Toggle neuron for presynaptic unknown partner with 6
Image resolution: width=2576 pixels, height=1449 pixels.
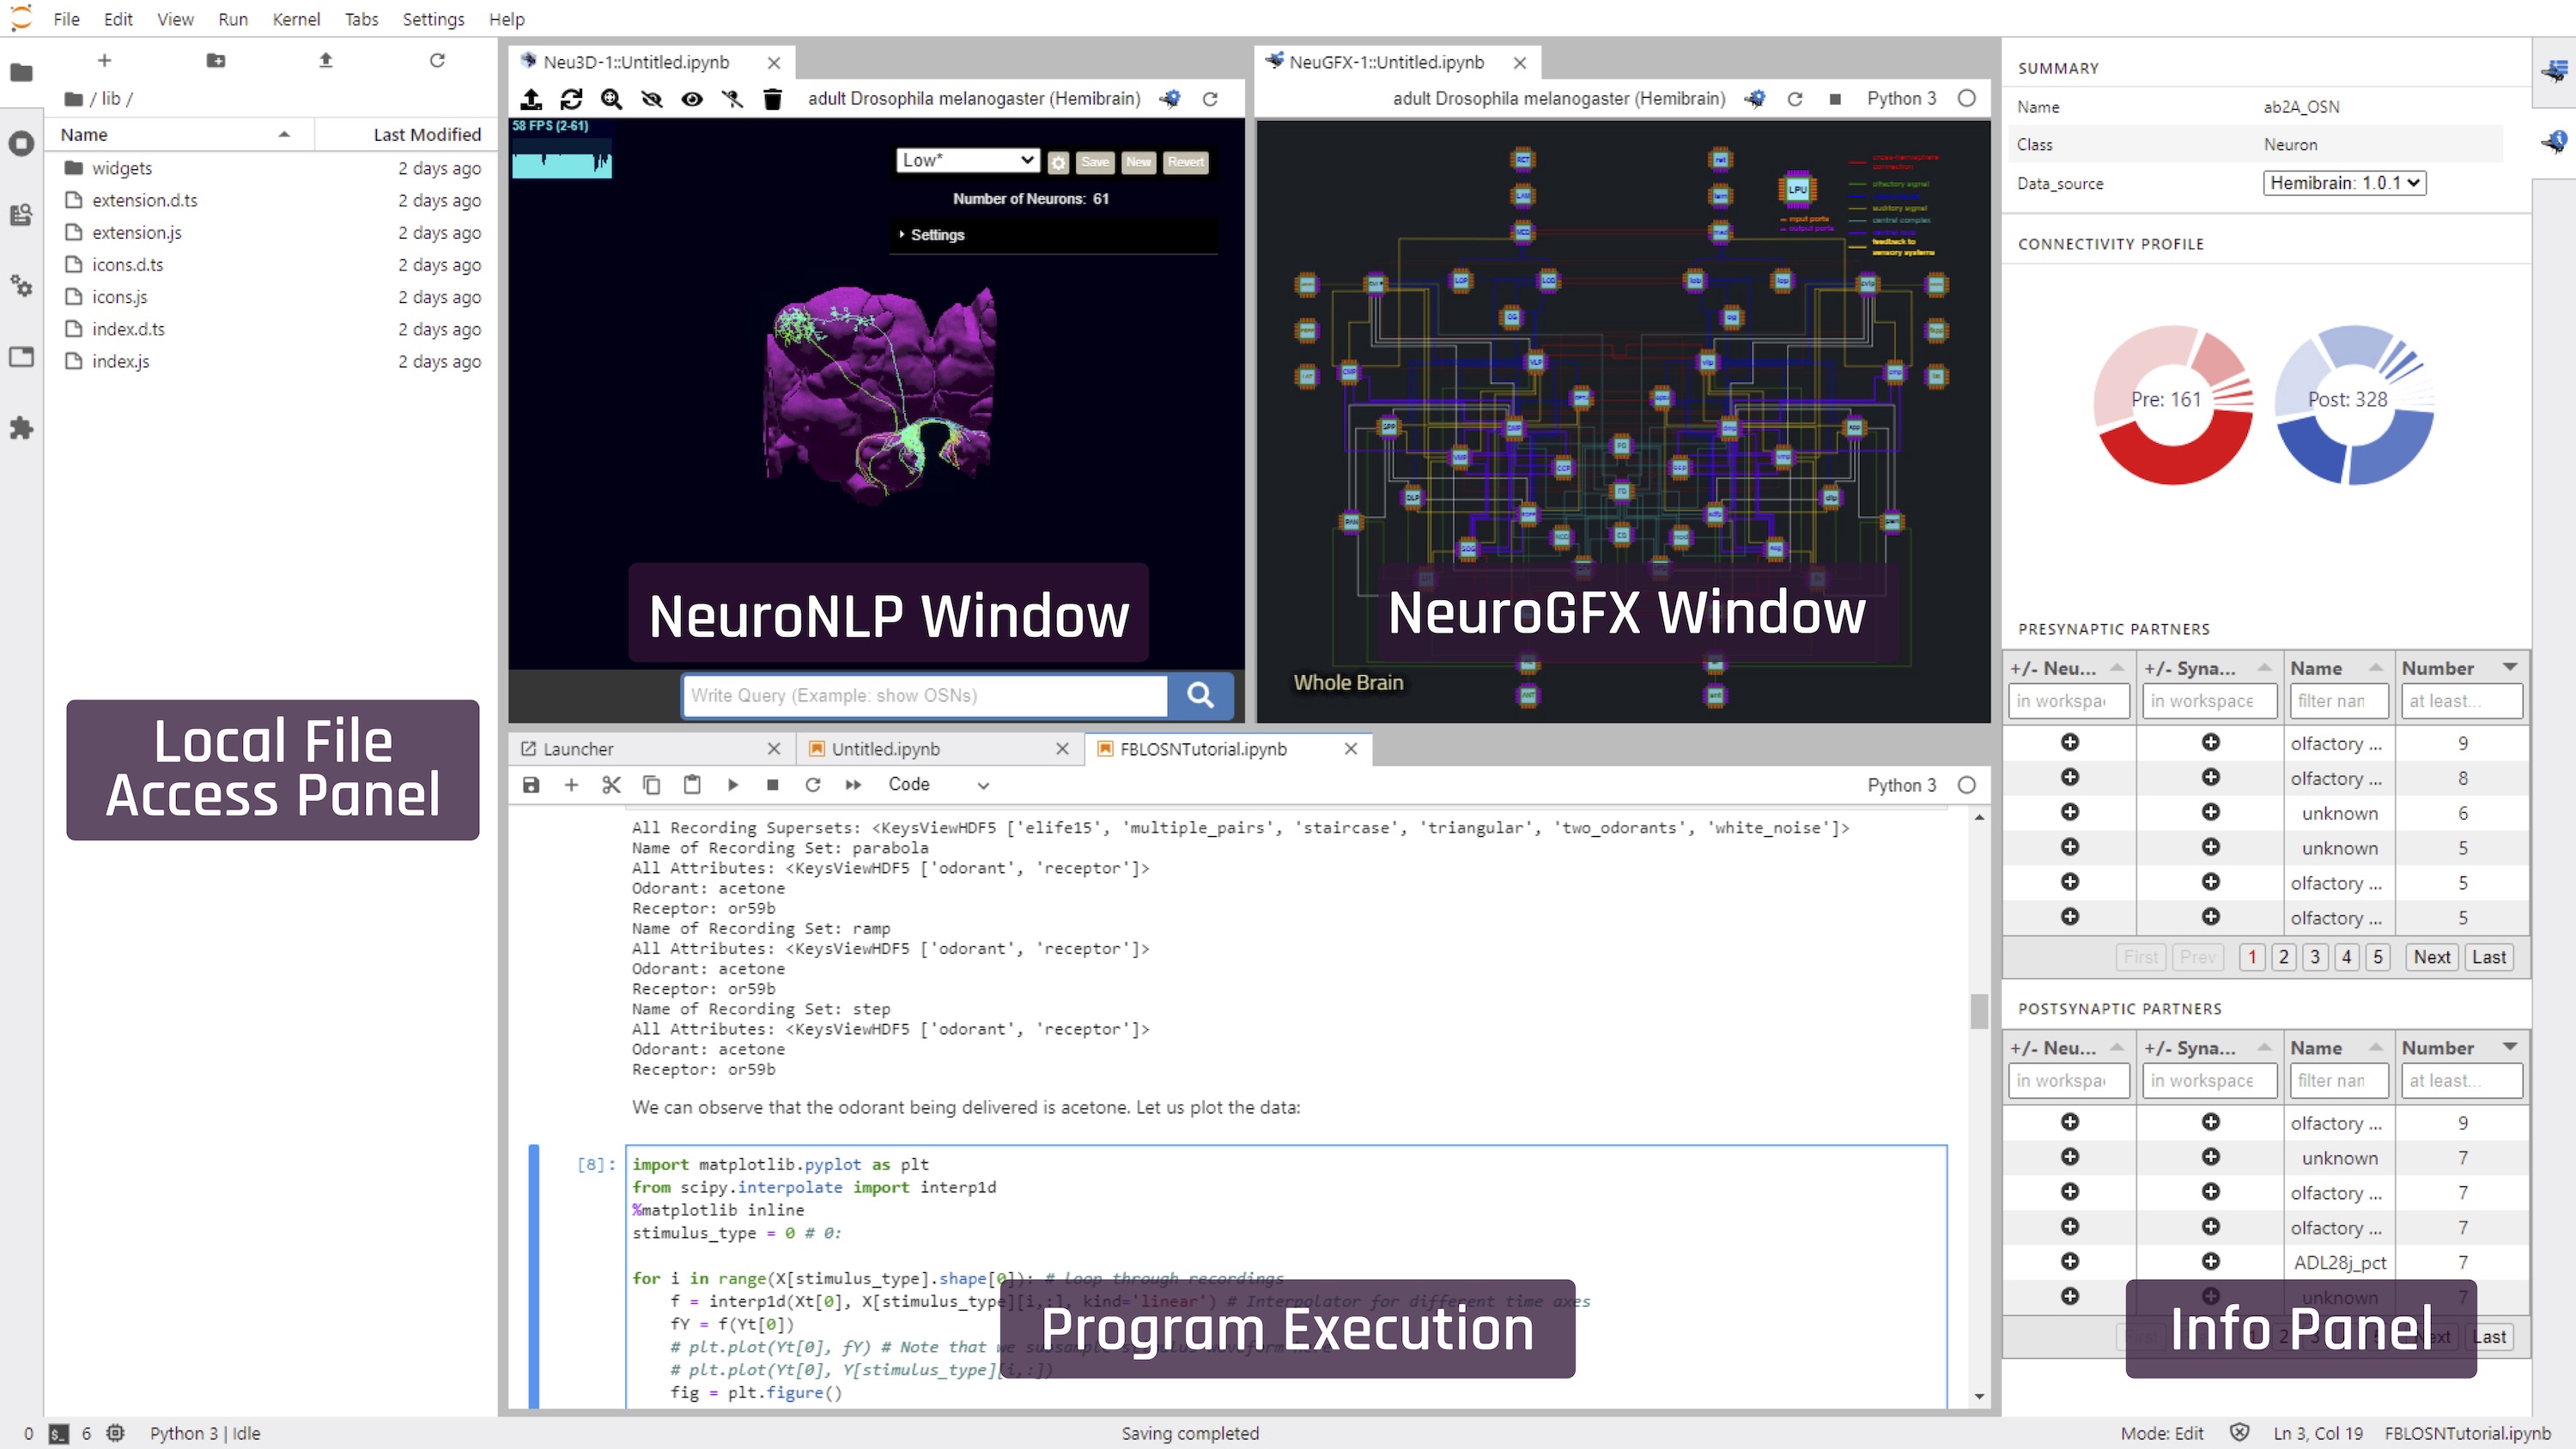coord(2070,812)
